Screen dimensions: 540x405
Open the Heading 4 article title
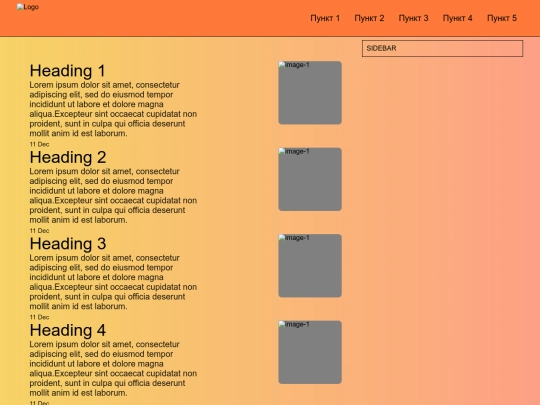(x=68, y=330)
